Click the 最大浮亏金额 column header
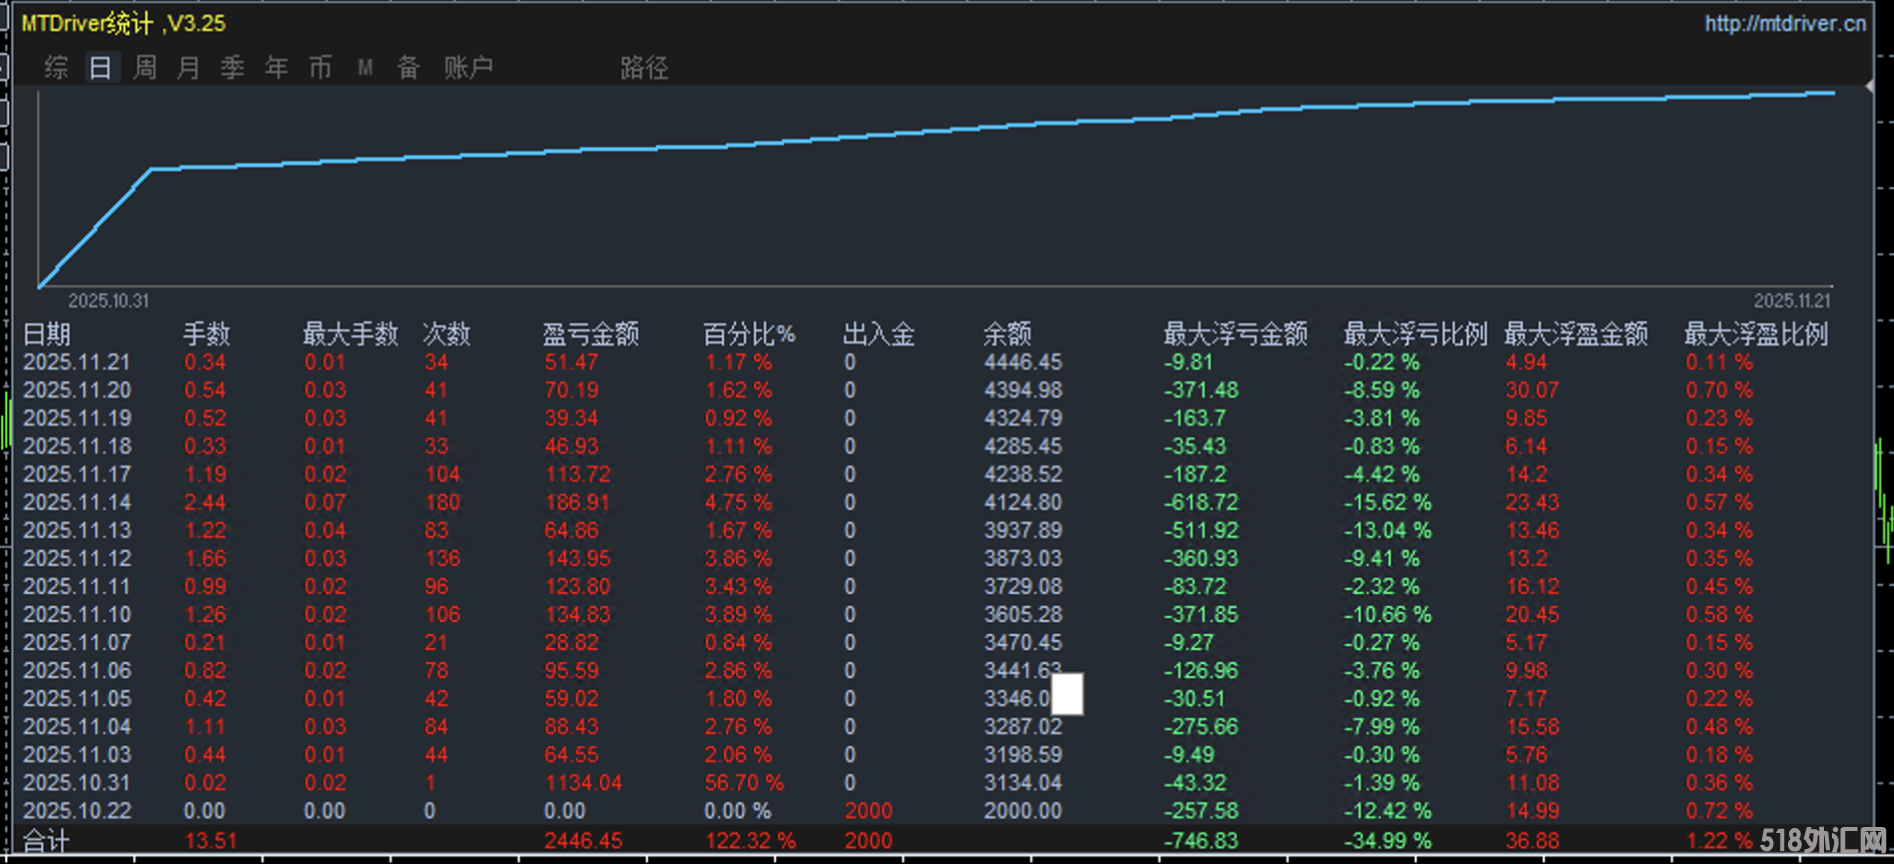 [x=1235, y=334]
